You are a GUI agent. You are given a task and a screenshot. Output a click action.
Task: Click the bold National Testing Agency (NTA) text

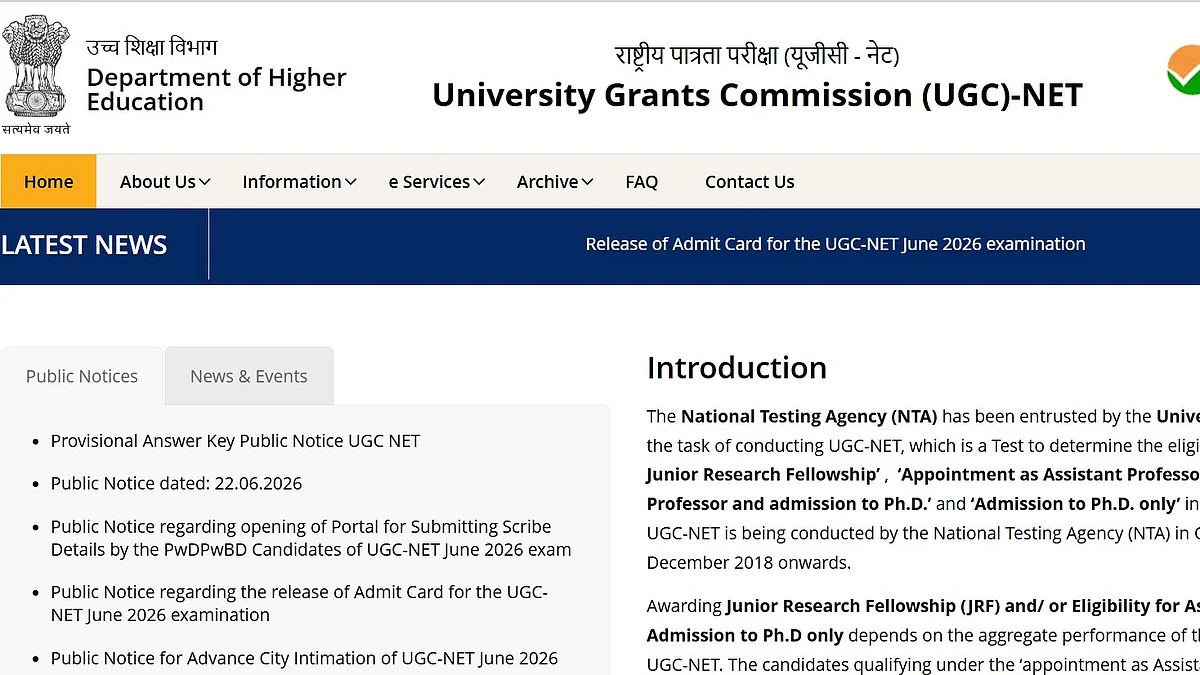[x=809, y=416]
